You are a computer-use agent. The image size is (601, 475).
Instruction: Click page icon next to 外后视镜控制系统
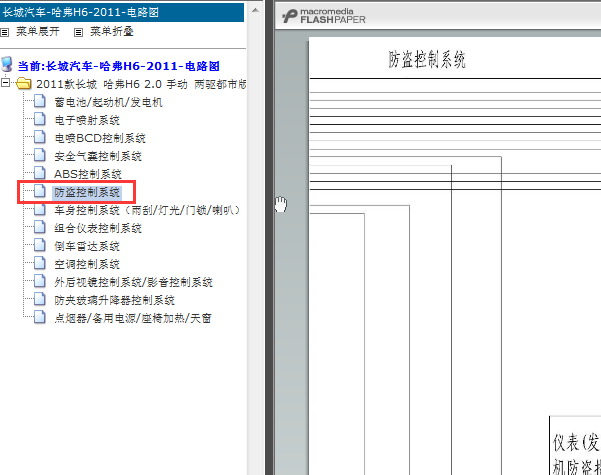click(x=39, y=281)
